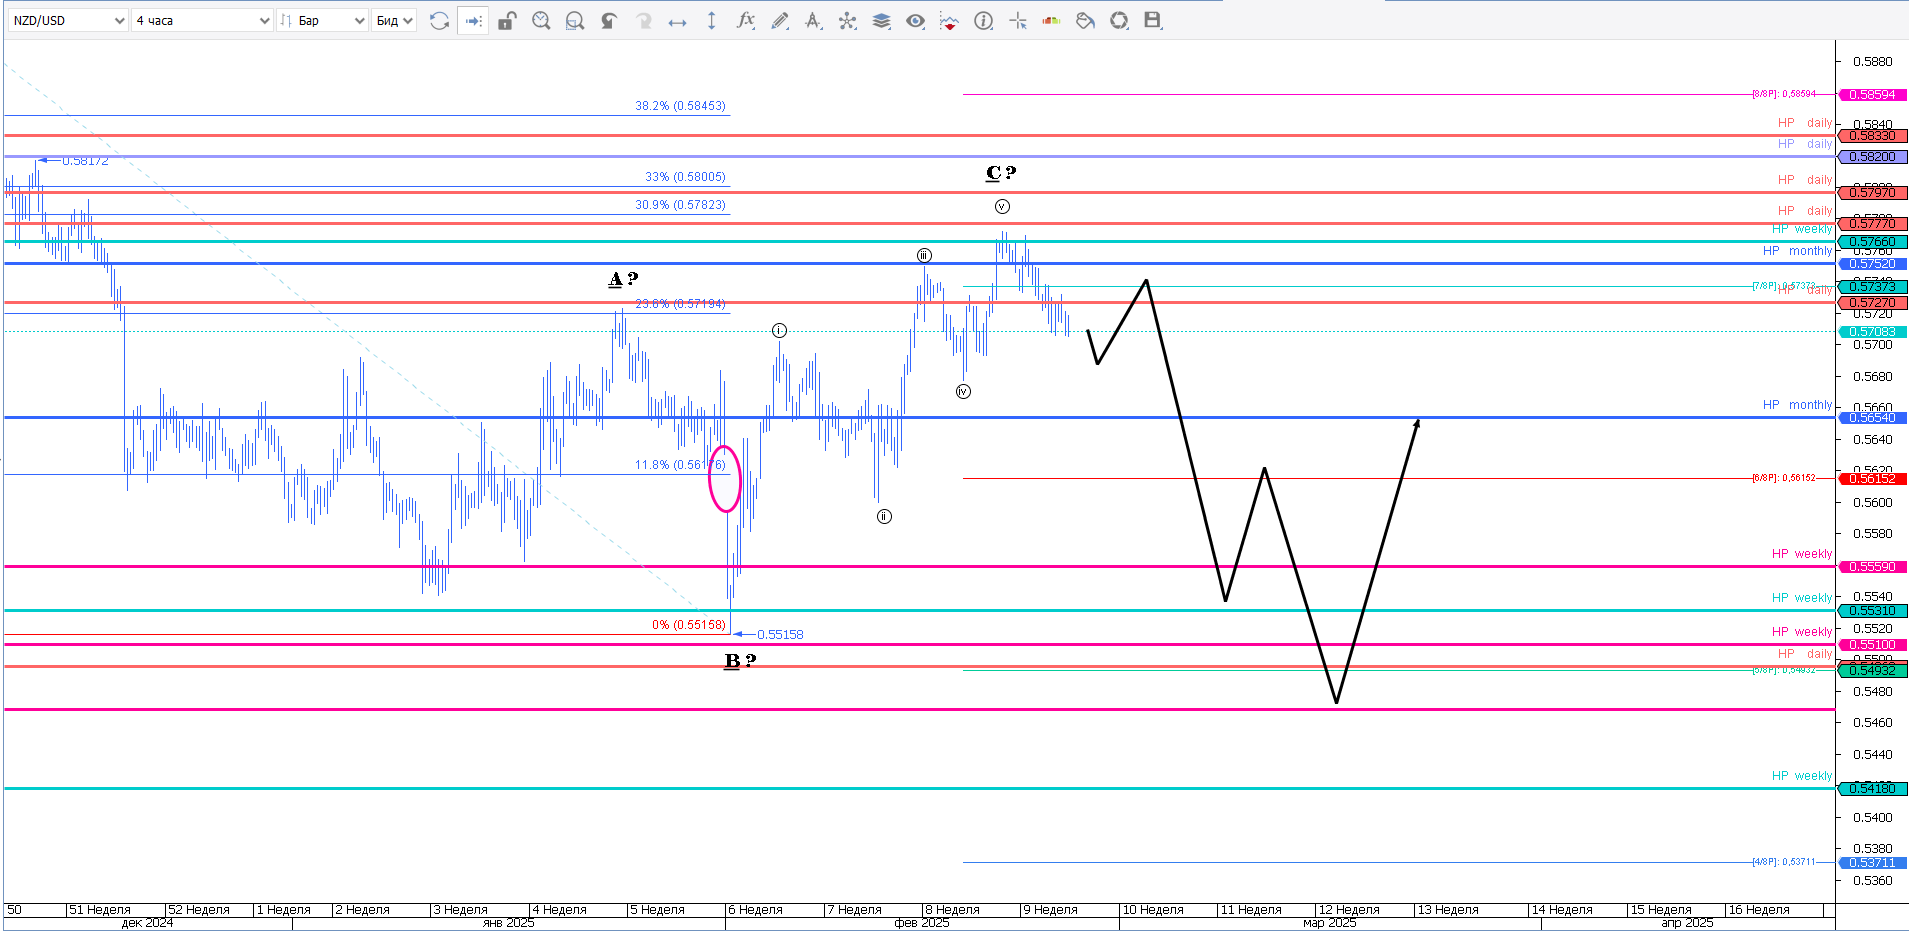Select the horizontal scale arrow tool
The height and width of the screenshot is (931, 1909).
click(x=677, y=21)
